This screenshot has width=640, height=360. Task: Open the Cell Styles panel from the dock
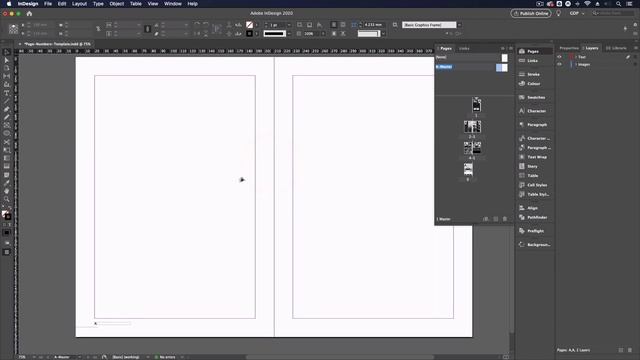(x=533, y=185)
